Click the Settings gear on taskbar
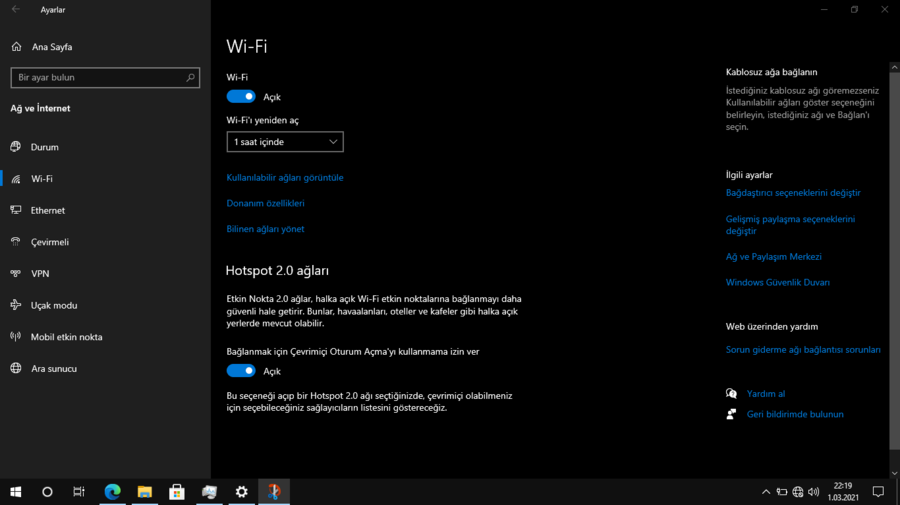The image size is (900, 505). [242, 492]
